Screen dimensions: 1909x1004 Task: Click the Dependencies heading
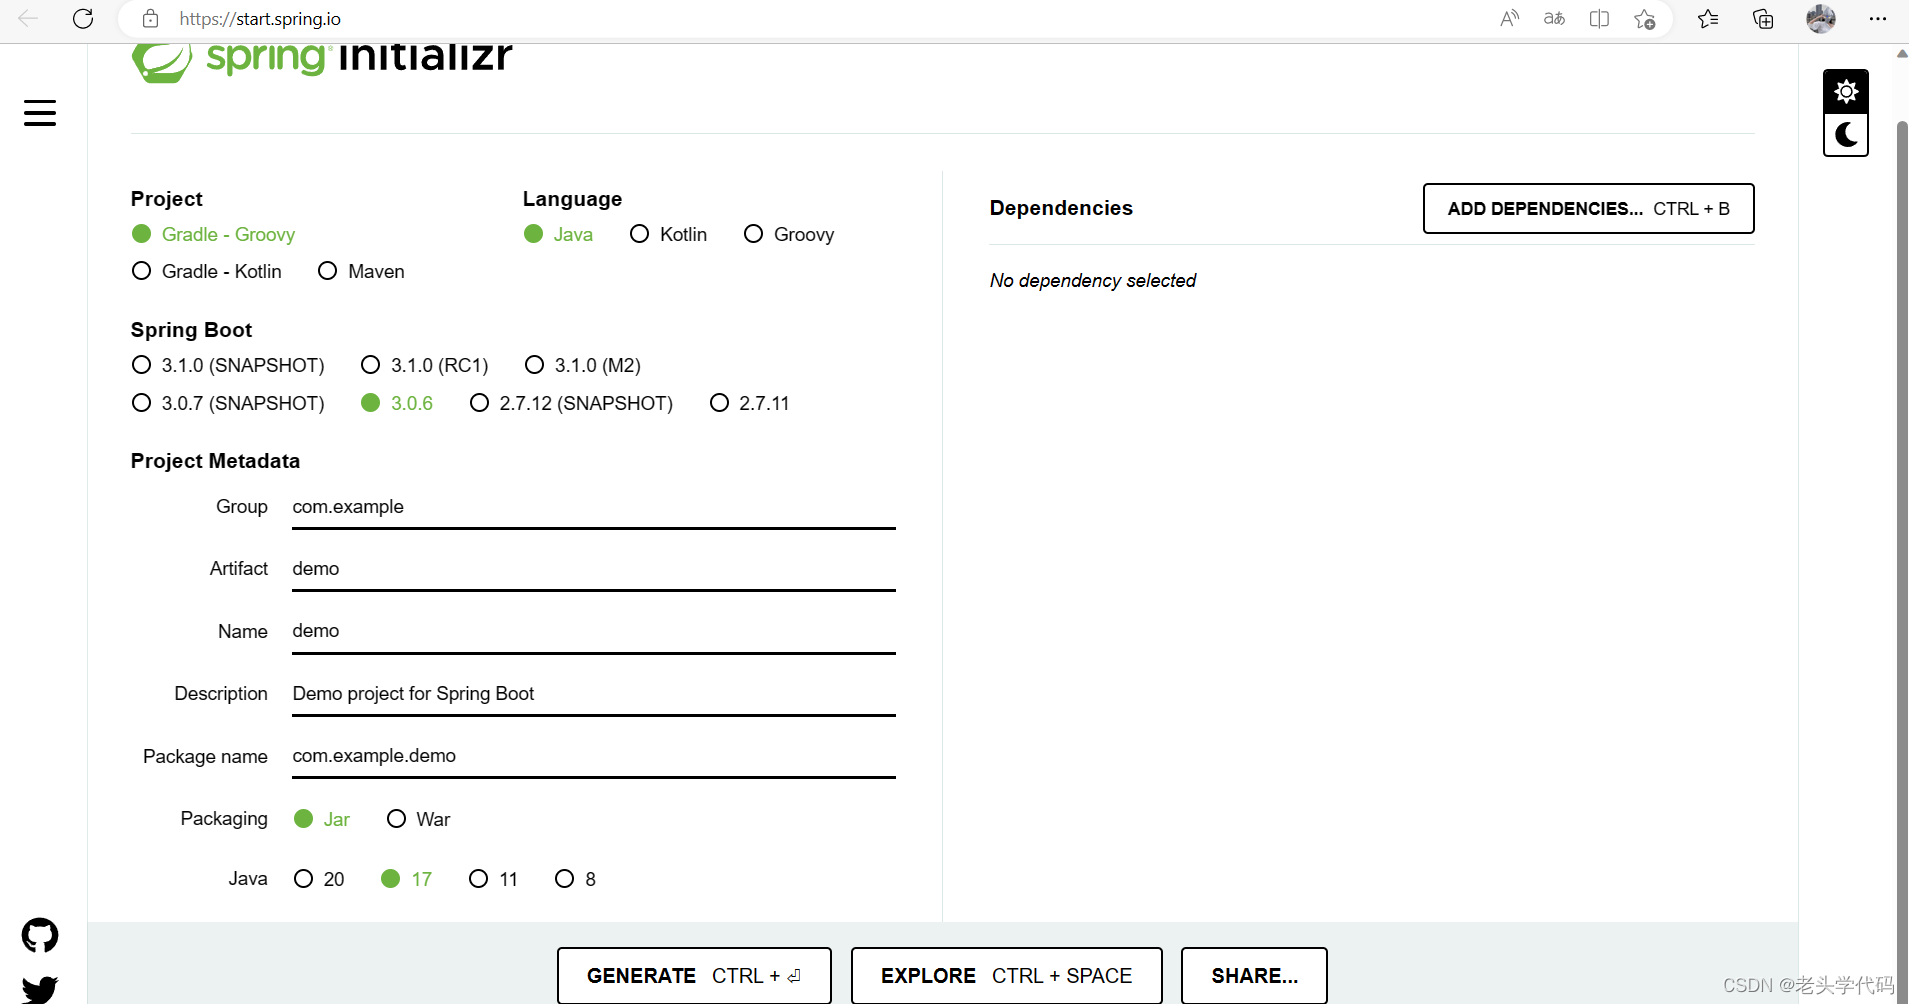1061,208
